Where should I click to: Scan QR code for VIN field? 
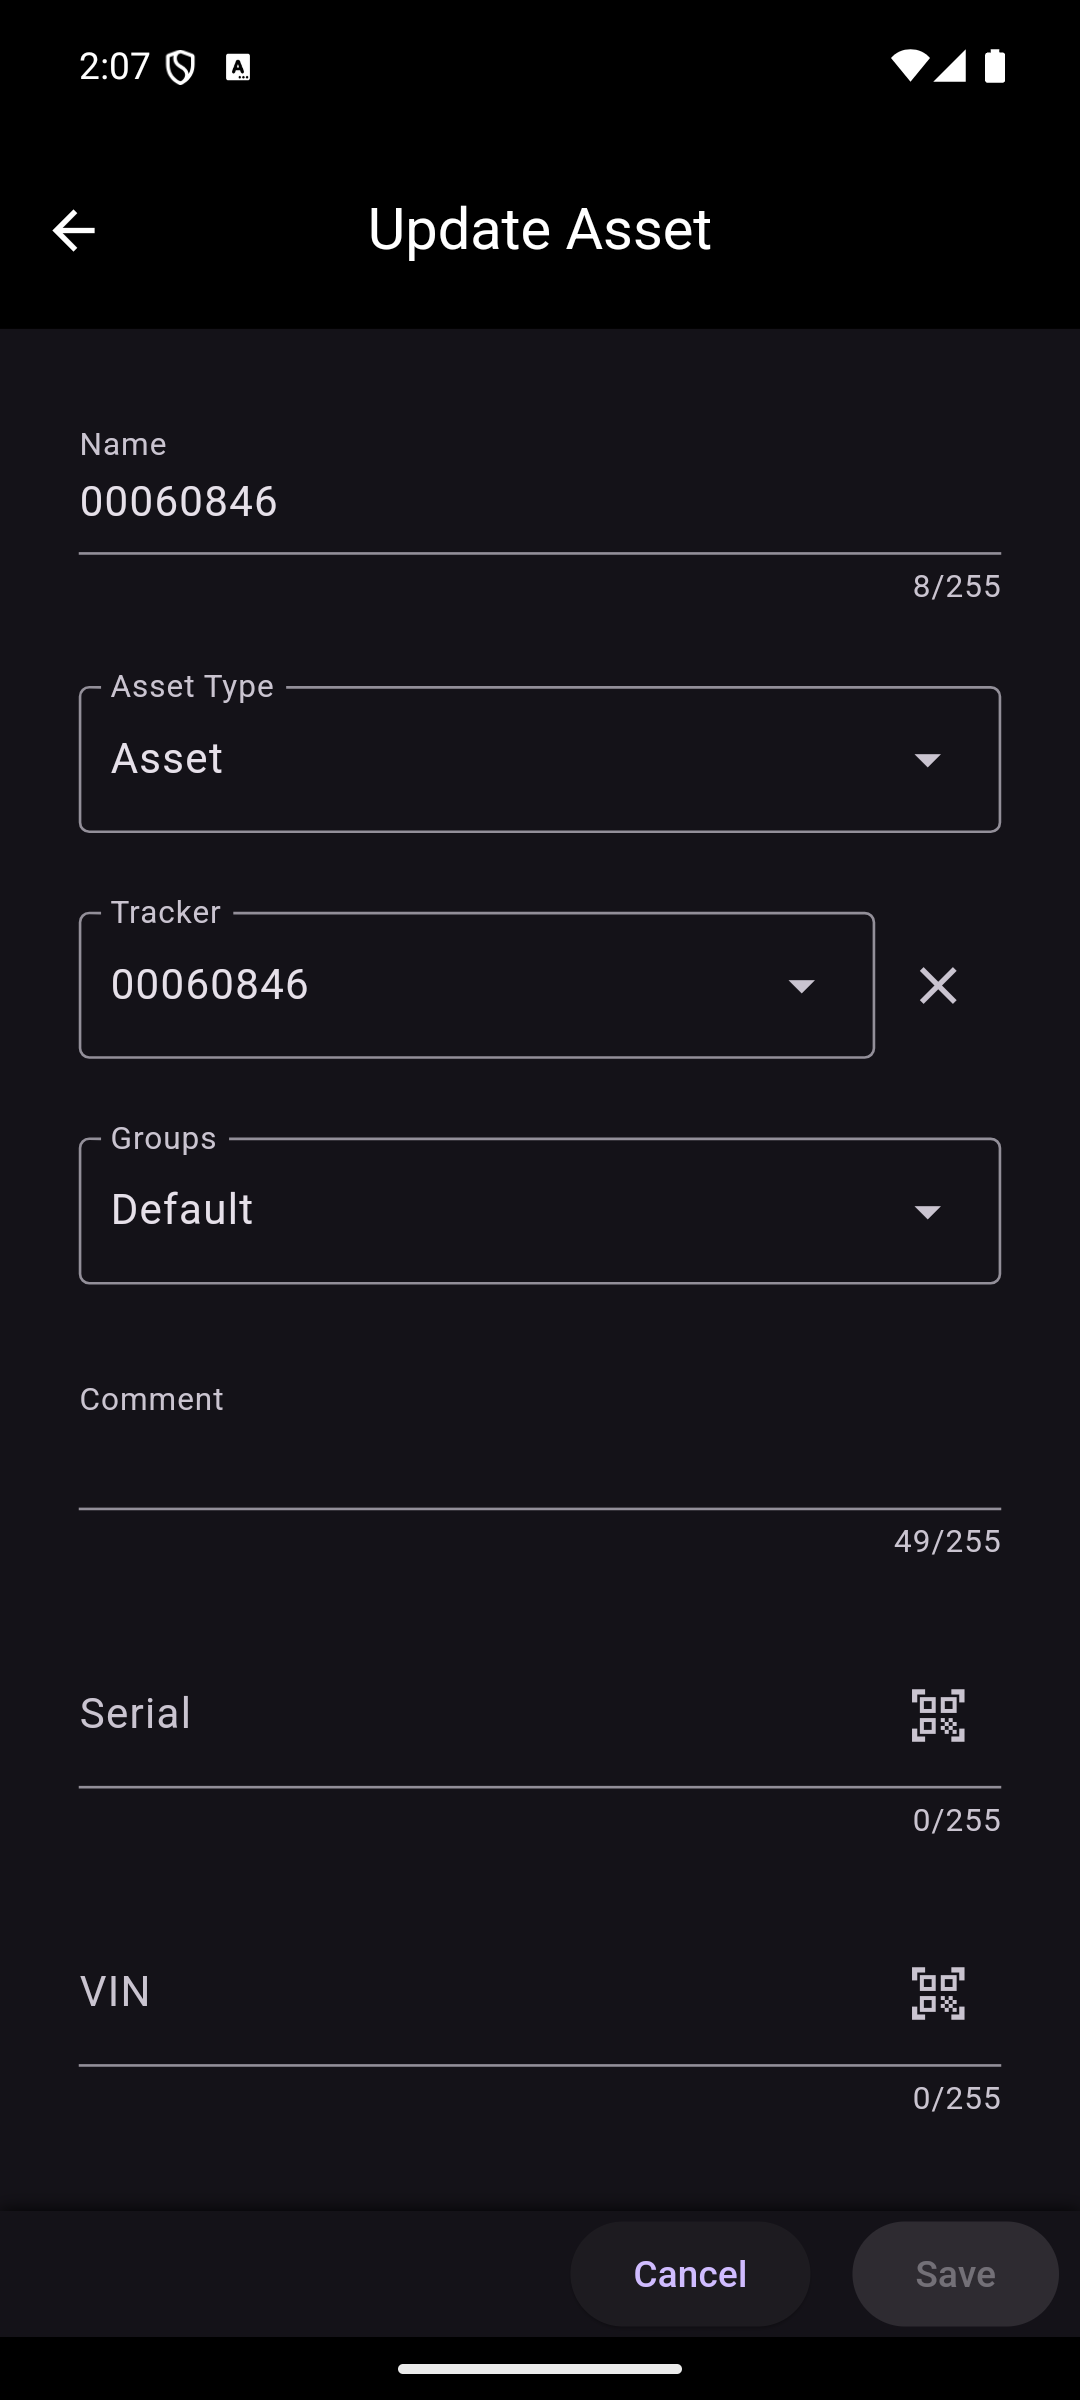937,1994
